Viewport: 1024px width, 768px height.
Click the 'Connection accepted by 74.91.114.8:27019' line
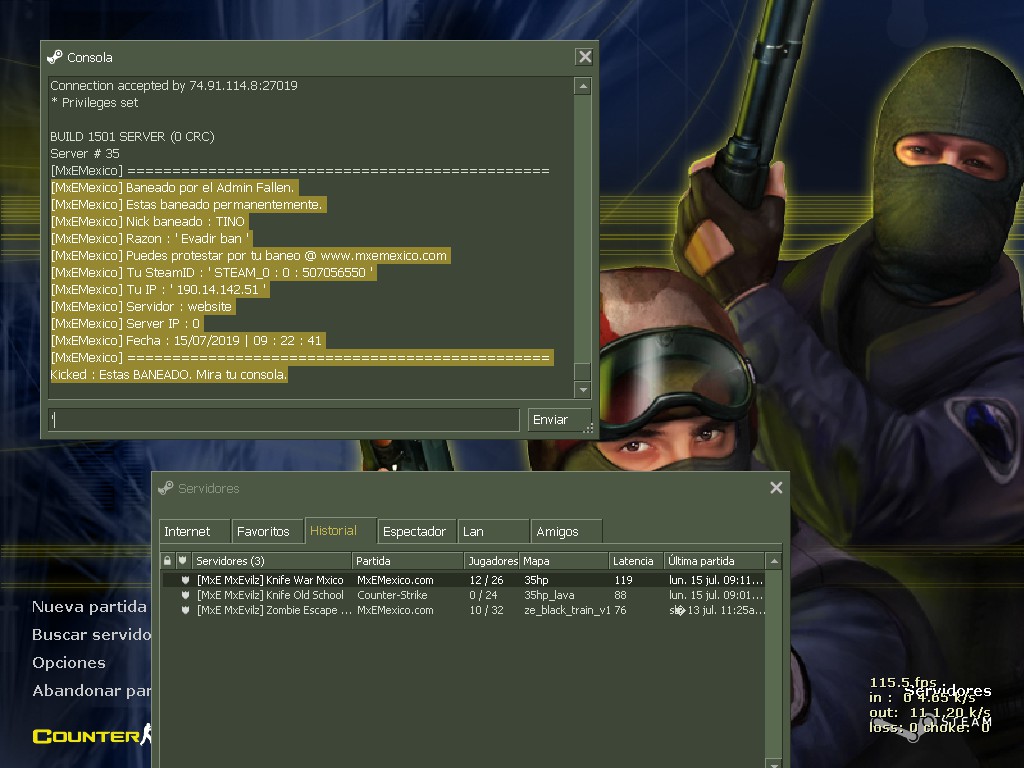click(174, 86)
